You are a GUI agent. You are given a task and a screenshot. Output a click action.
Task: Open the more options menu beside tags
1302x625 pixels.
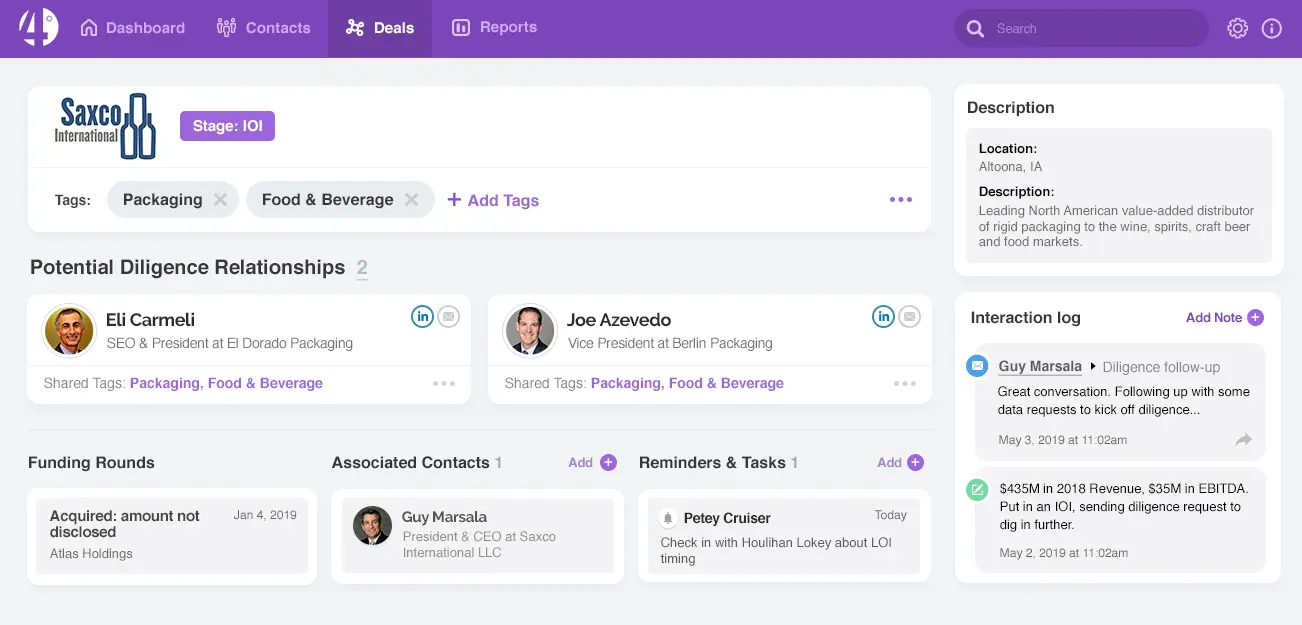pyautogui.click(x=901, y=200)
